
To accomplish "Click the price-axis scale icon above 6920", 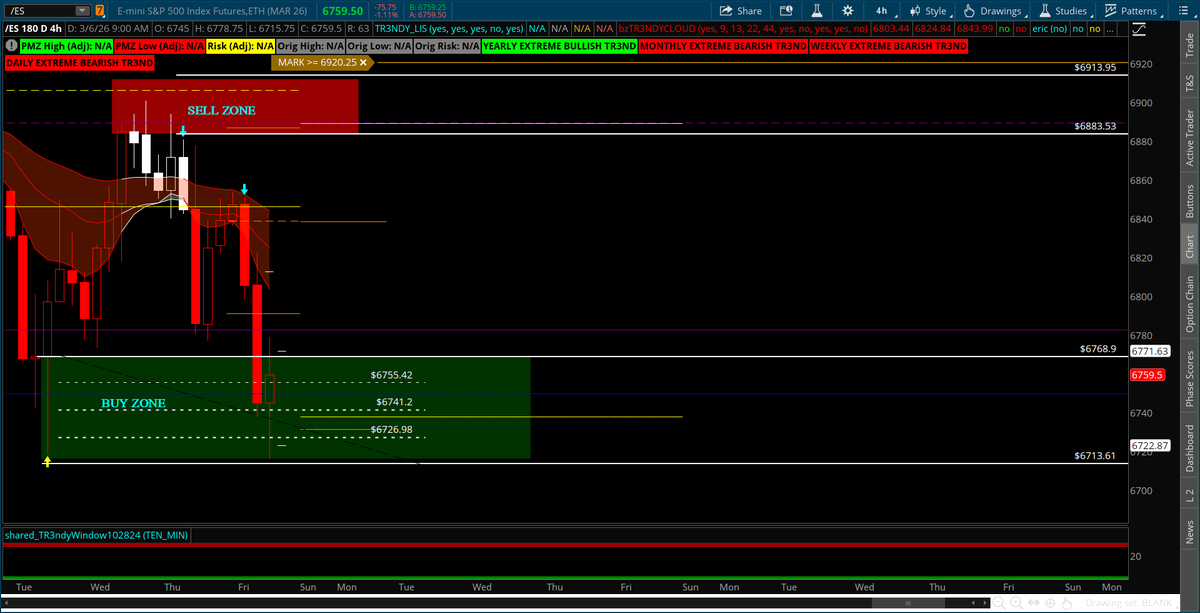I will (1139, 30).
